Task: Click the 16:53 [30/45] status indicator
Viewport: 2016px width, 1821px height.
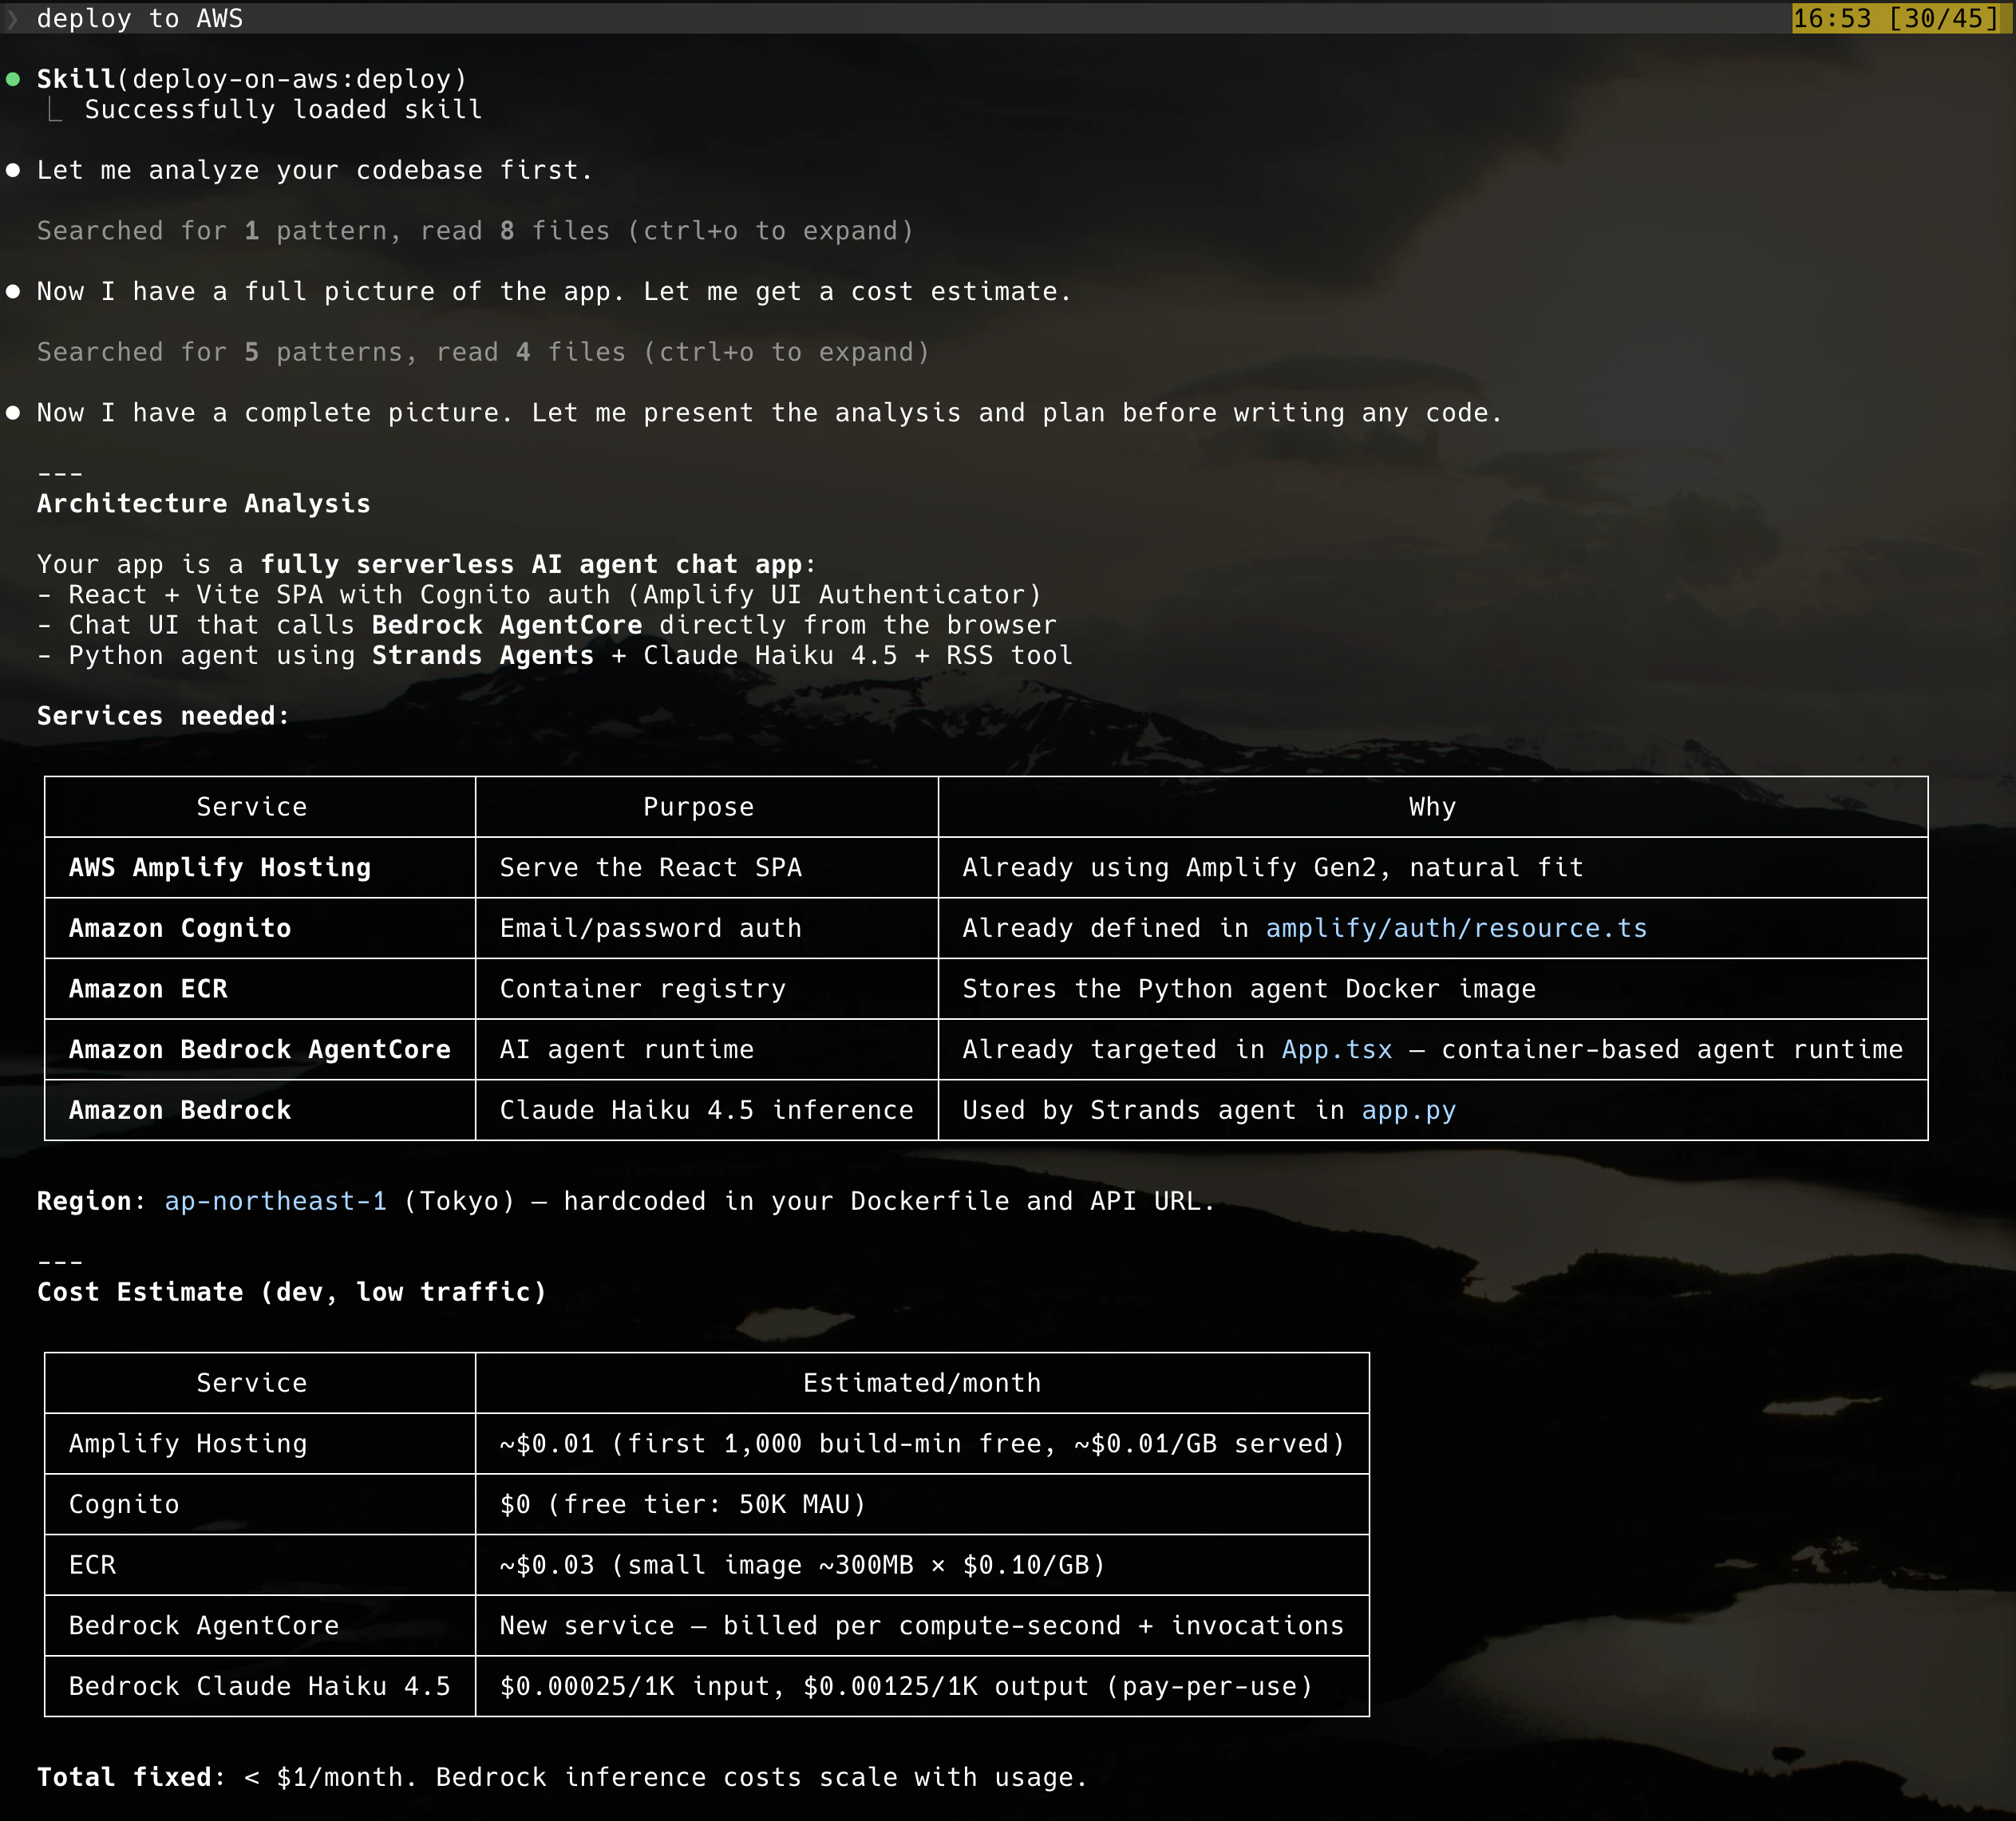Action: (1895, 18)
